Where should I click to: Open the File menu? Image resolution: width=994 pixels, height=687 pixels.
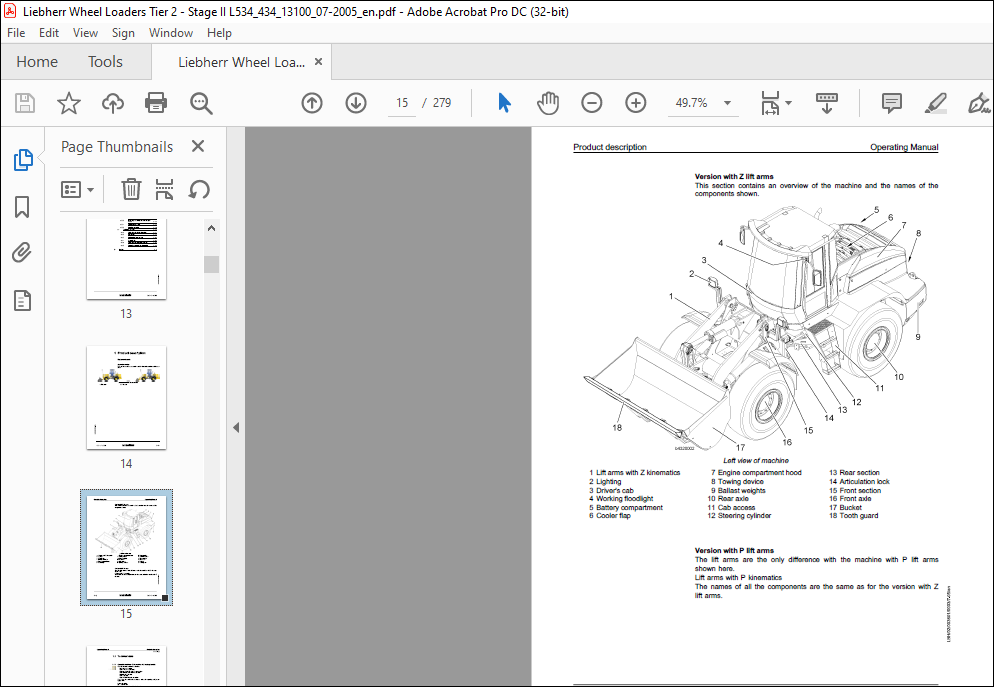[x=16, y=33]
